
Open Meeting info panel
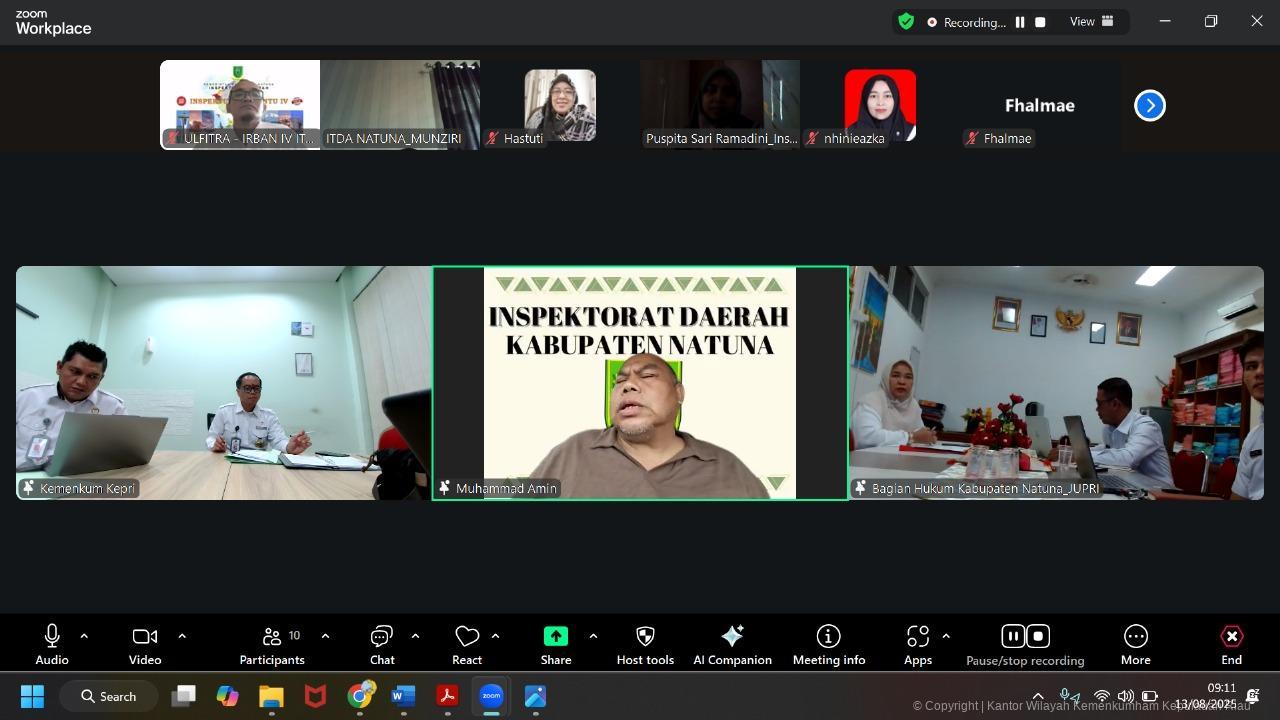tap(828, 637)
